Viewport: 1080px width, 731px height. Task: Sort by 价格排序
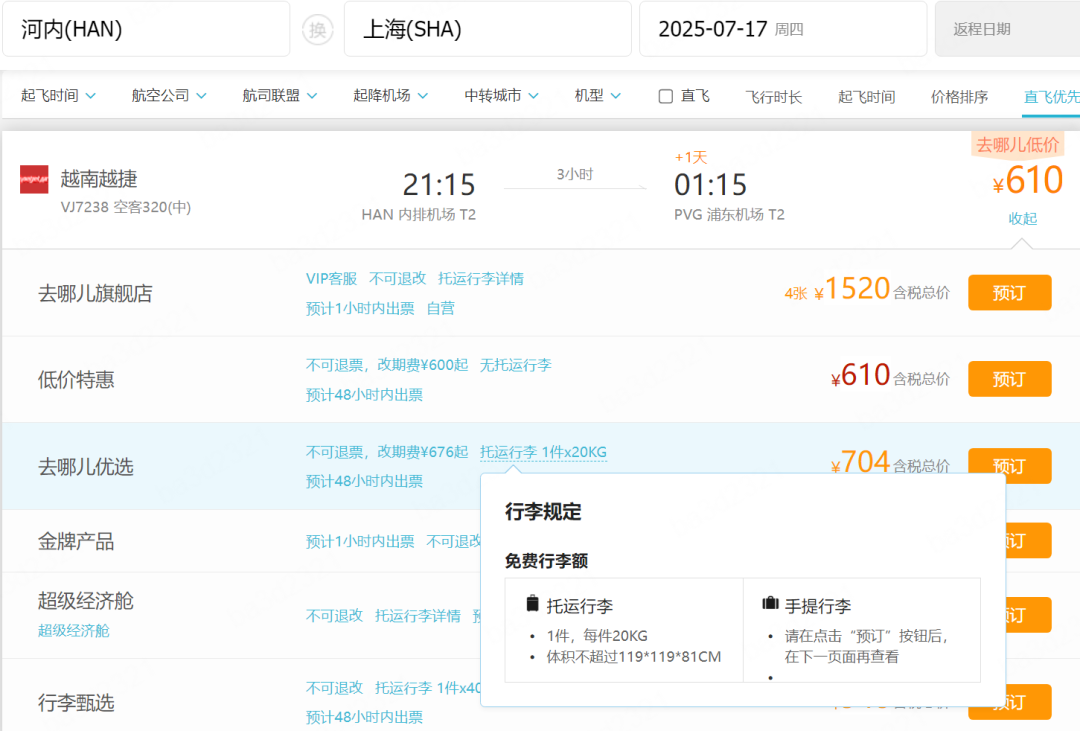point(959,97)
